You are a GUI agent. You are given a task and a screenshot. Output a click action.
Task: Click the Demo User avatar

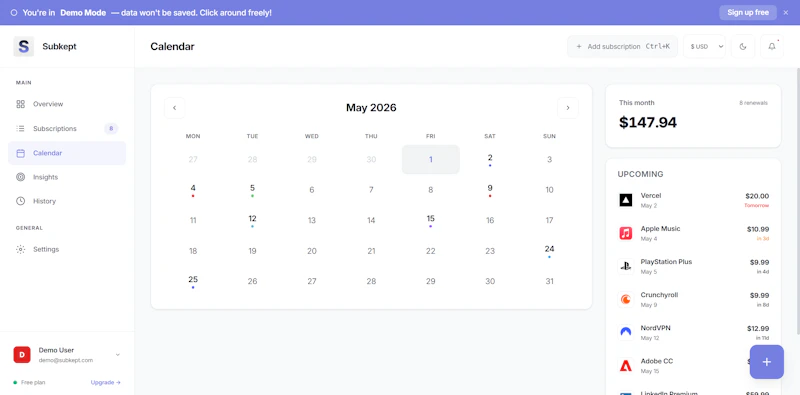(22, 355)
